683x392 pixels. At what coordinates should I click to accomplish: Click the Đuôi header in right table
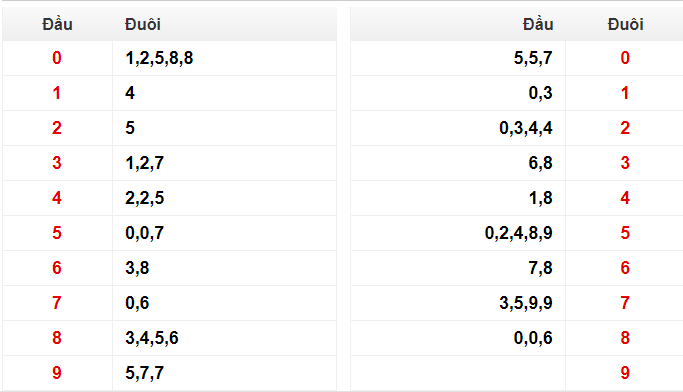tap(626, 24)
